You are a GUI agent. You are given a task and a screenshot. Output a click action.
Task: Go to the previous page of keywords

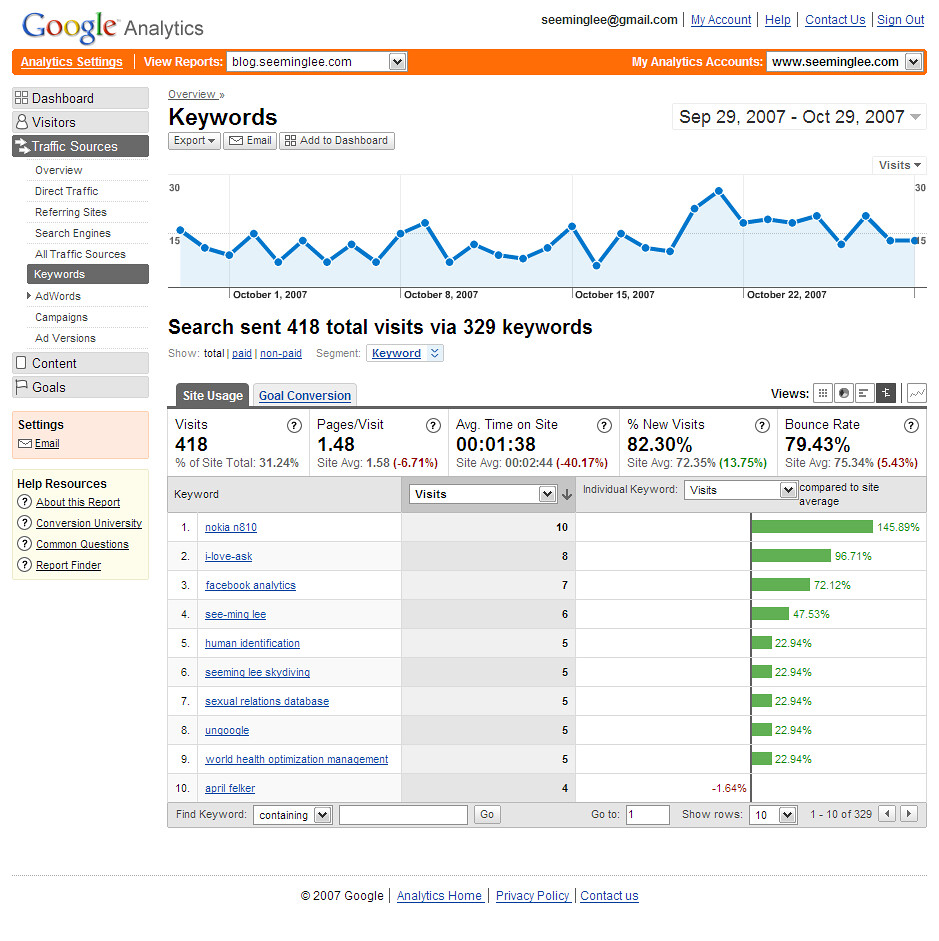[887, 814]
